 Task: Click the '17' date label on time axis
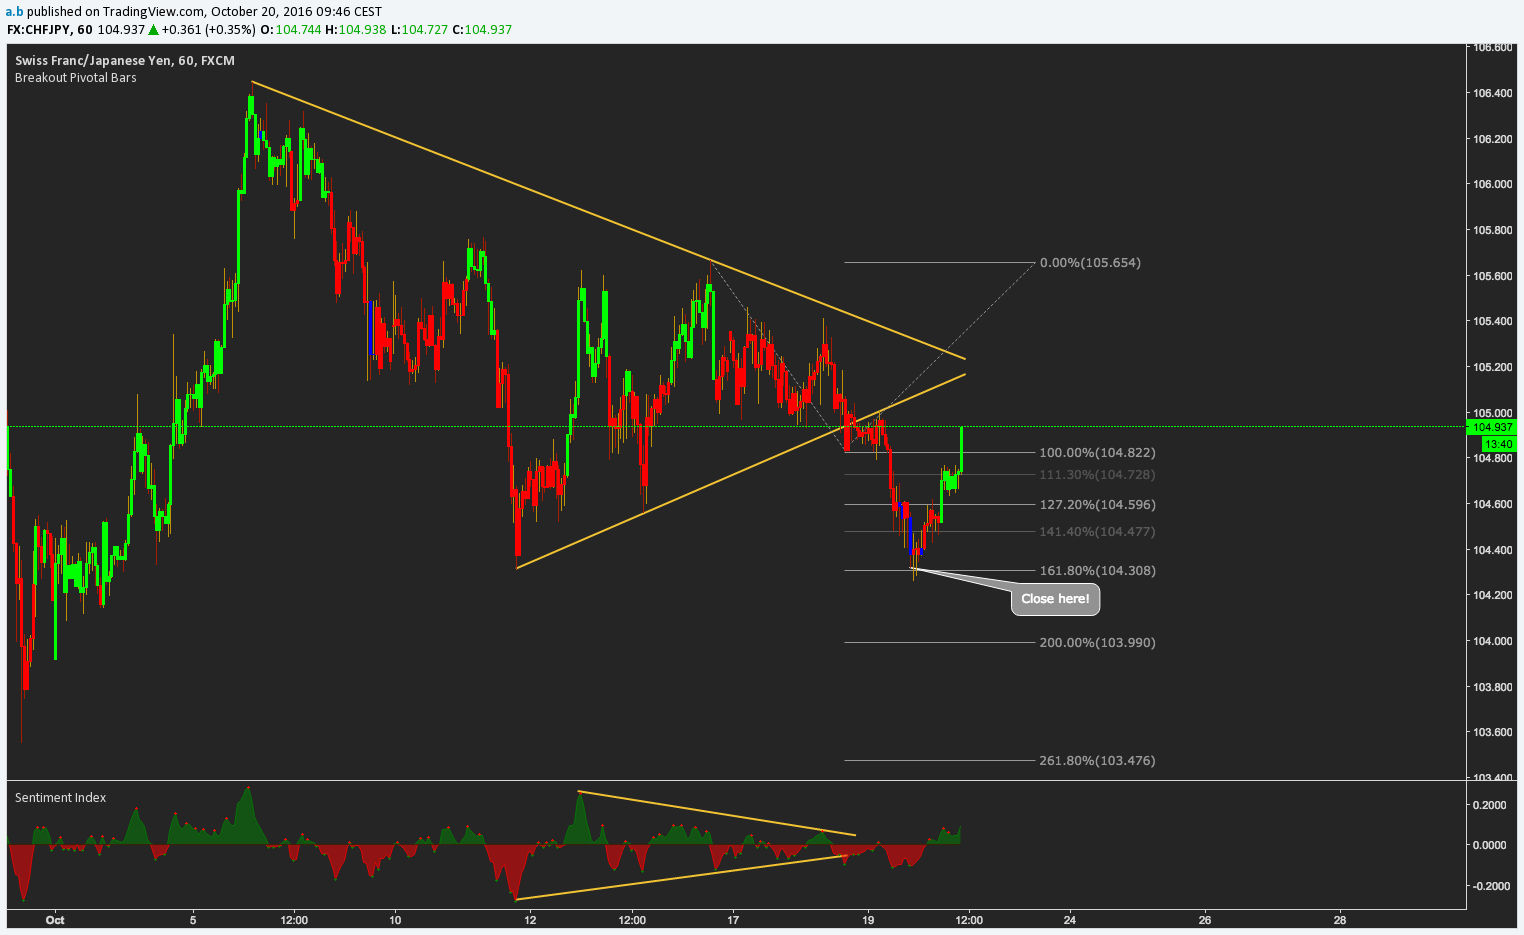733,920
